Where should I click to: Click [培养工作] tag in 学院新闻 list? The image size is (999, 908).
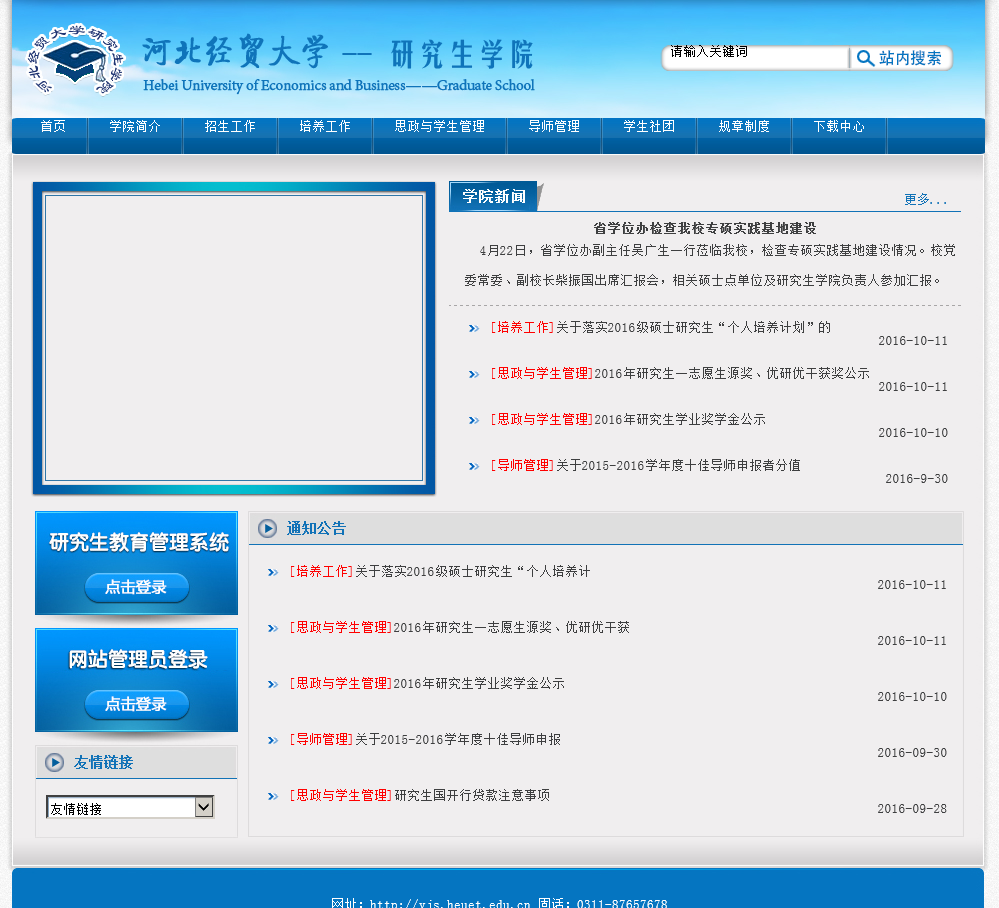(522, 328)
